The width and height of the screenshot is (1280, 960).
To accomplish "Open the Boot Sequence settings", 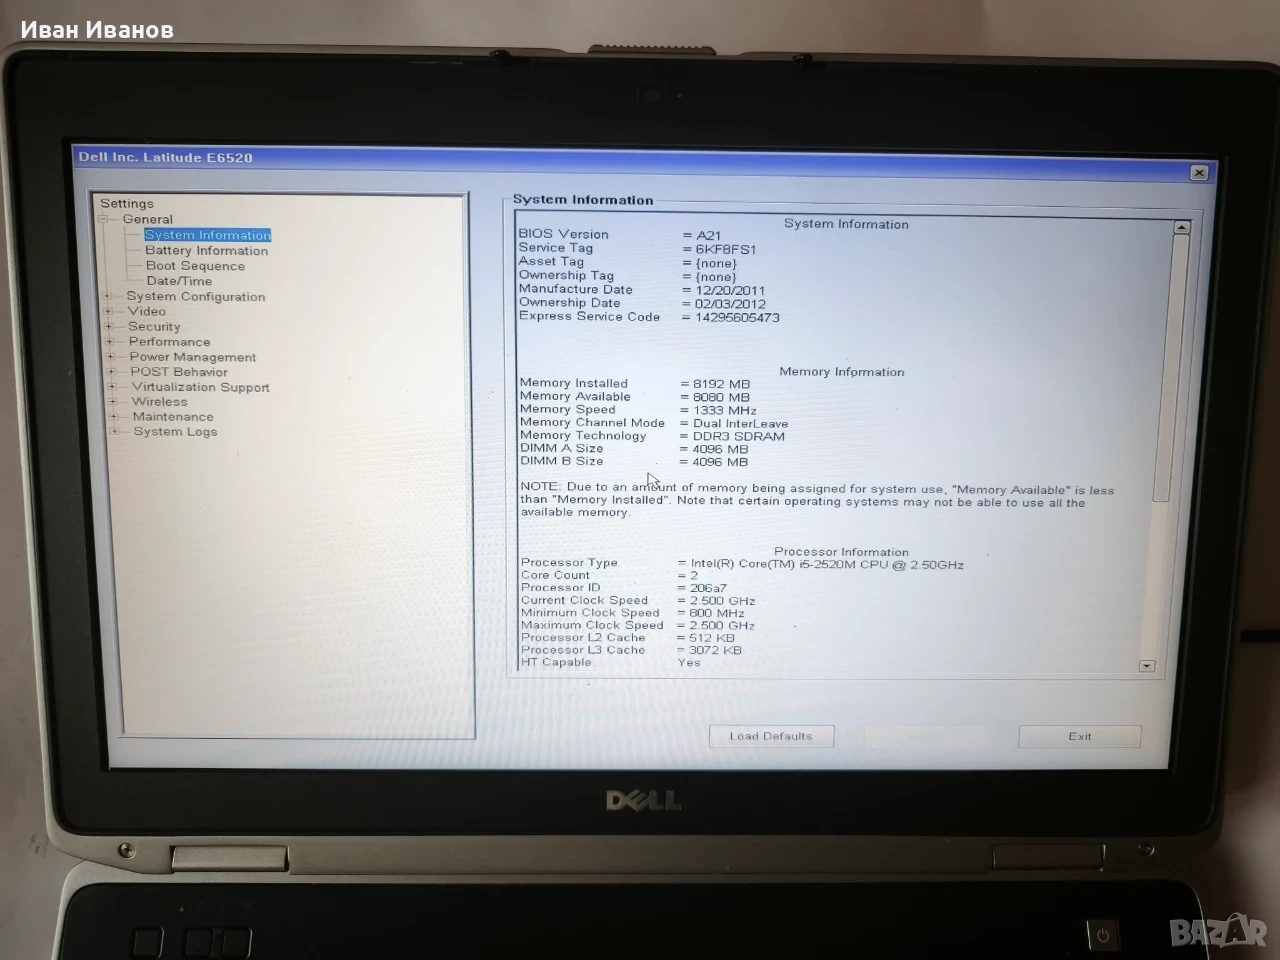I will (x=195, y=266).
